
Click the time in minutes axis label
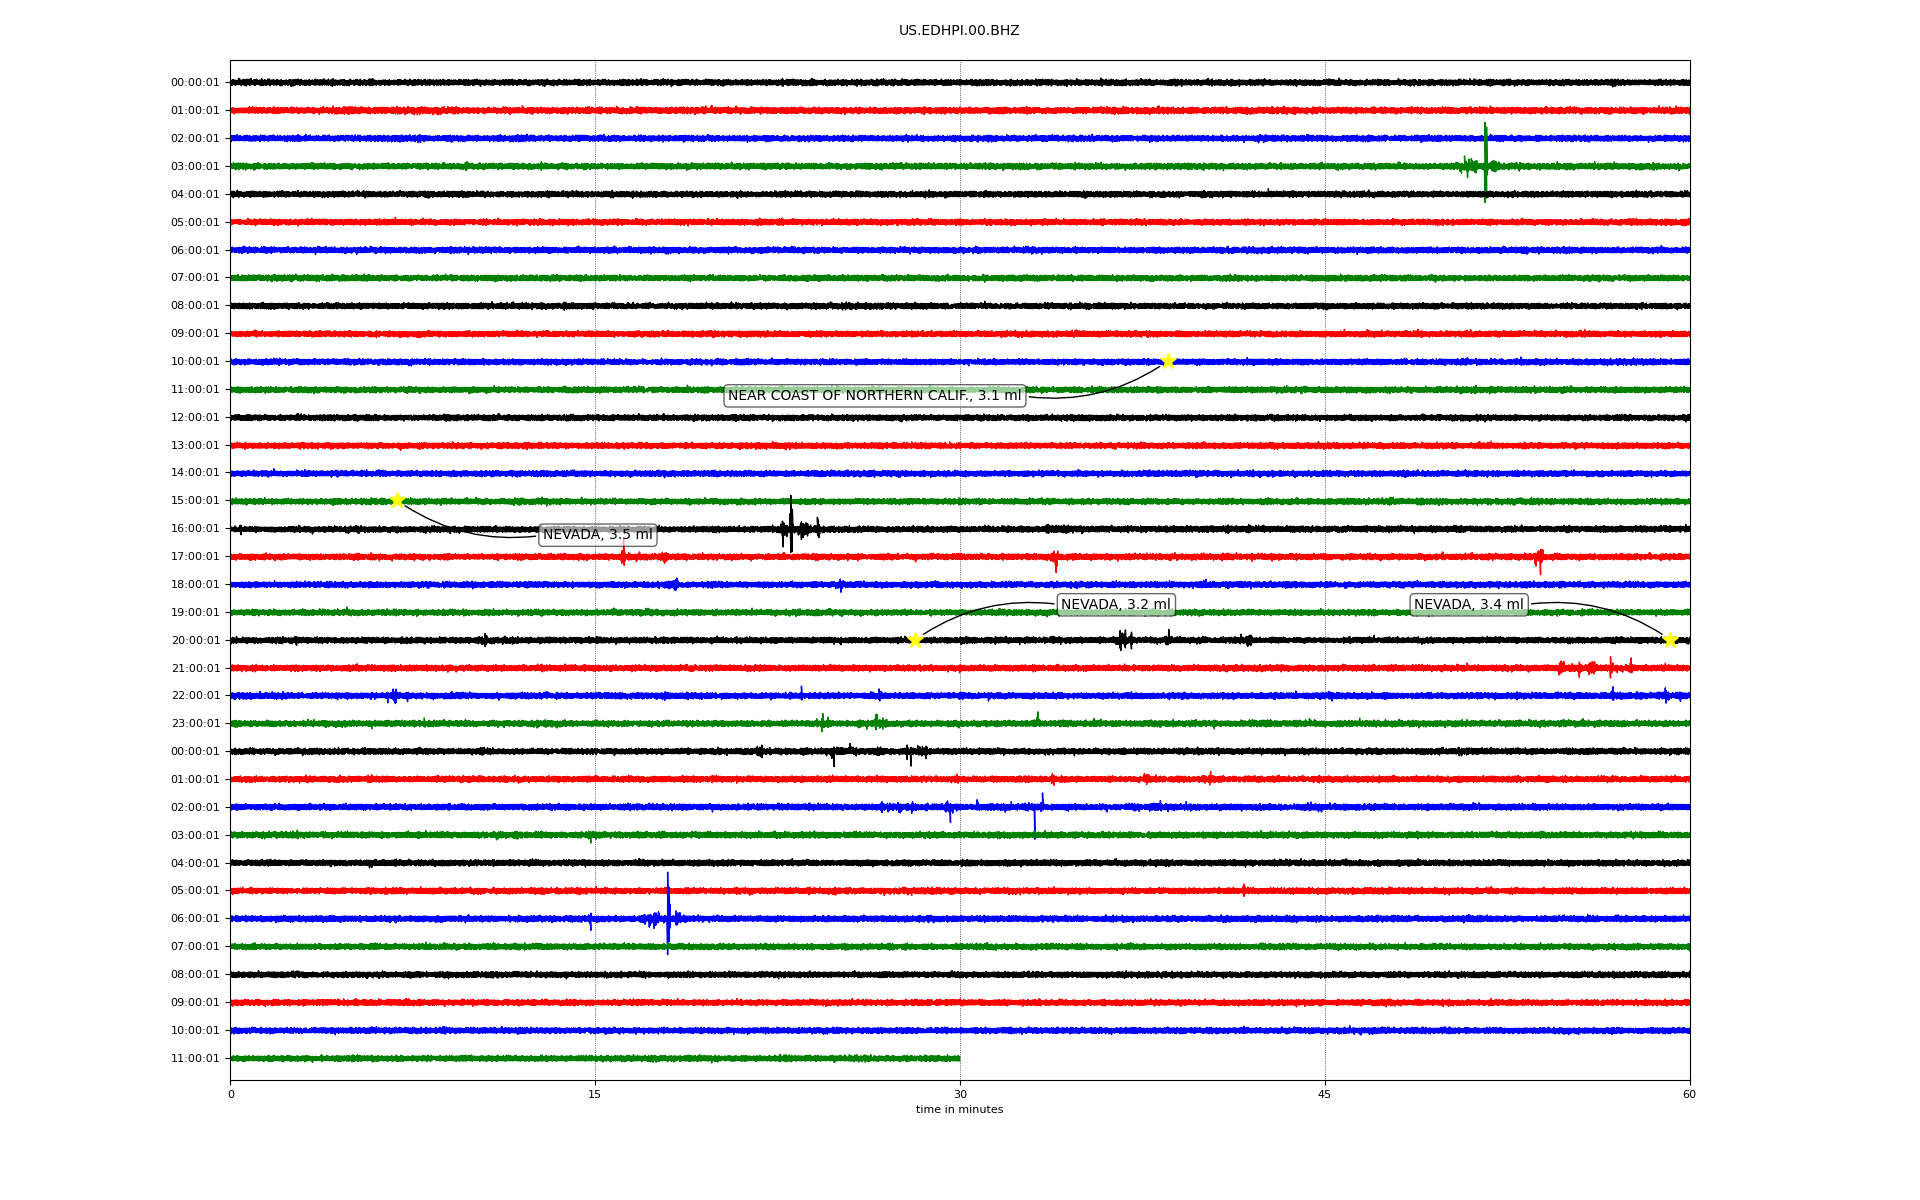[959, 1110]
